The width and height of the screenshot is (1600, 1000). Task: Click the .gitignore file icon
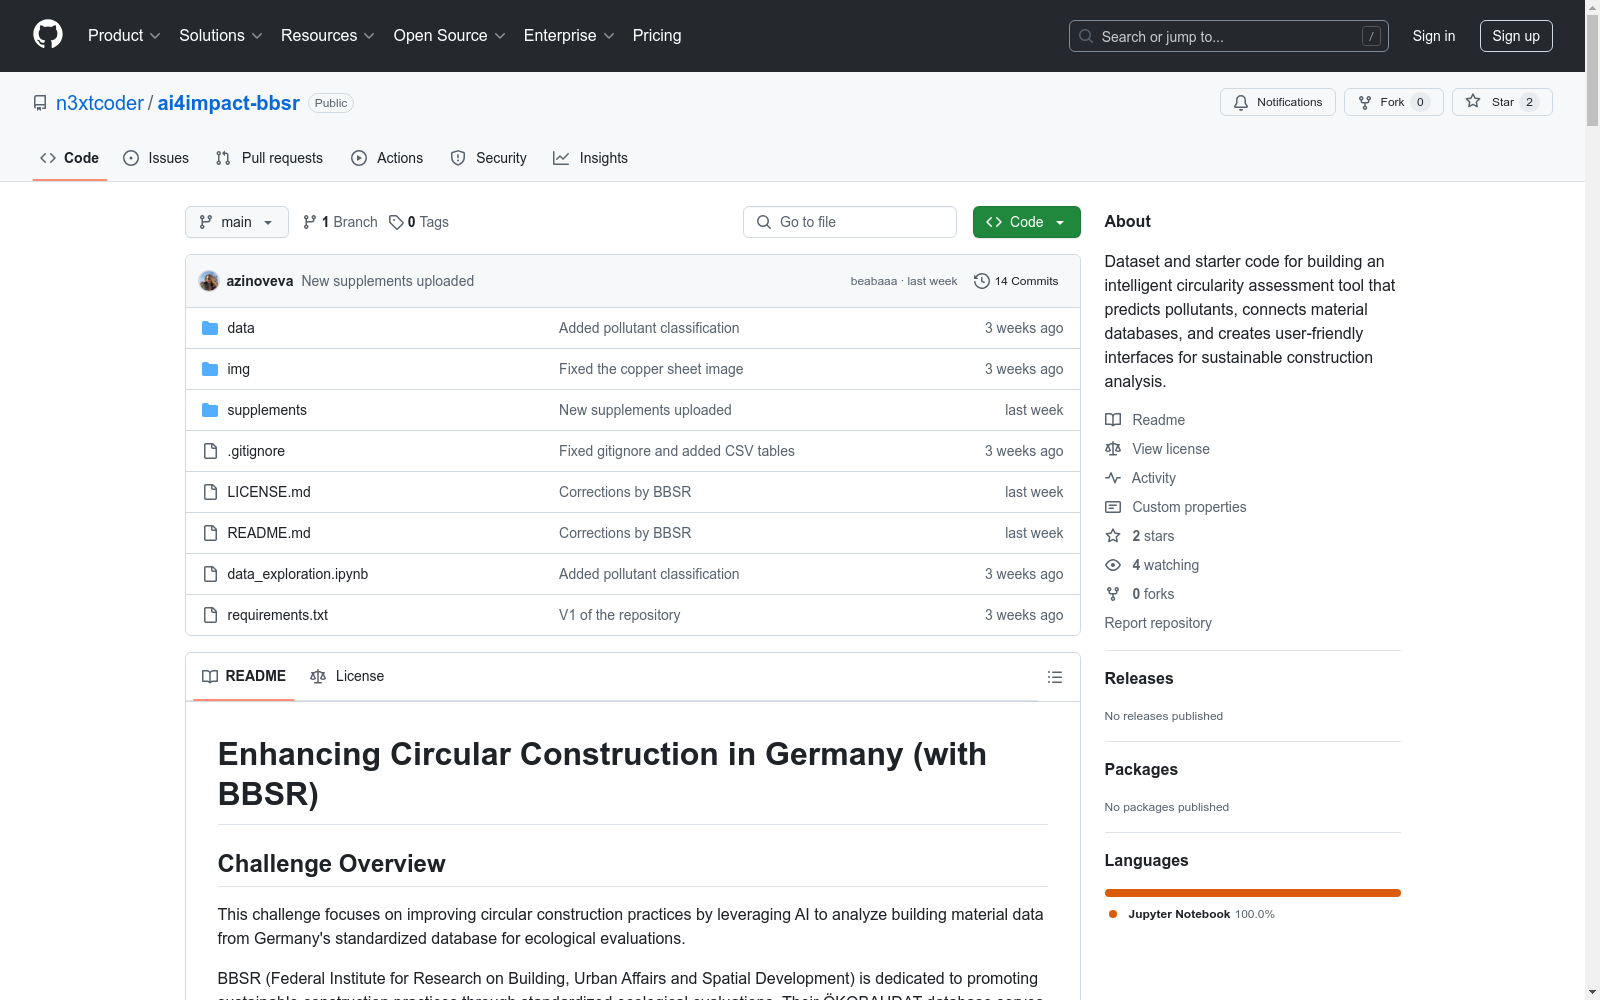(x=210, y=451)
